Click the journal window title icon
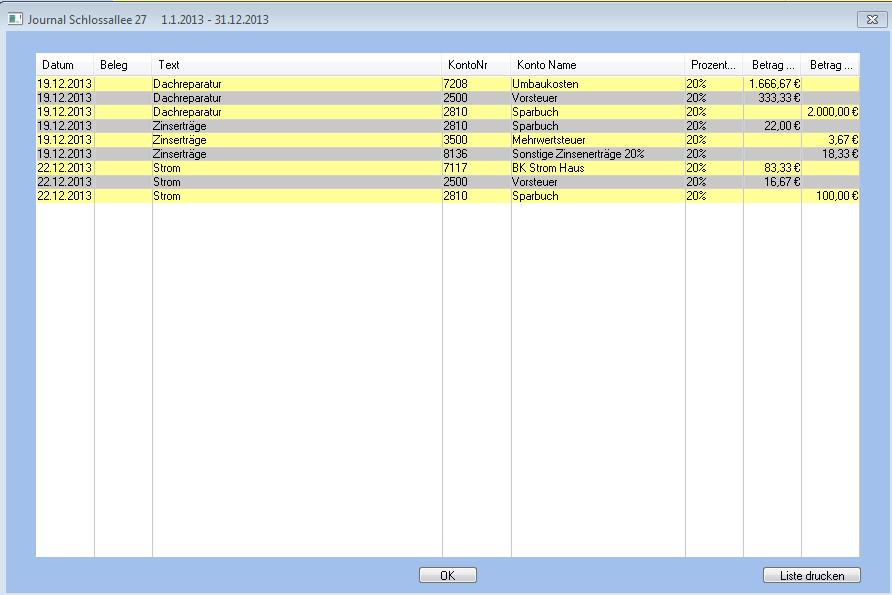This screenshot has width=892, height=595. (15, 19)
